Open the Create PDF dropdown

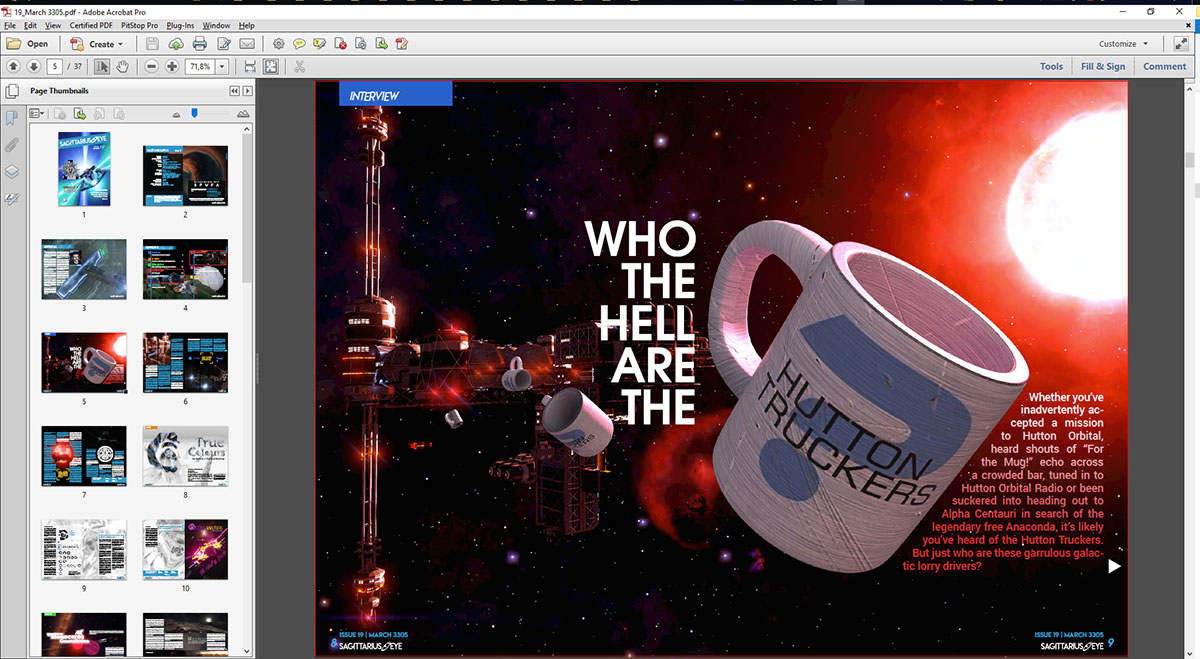(97, 44)
